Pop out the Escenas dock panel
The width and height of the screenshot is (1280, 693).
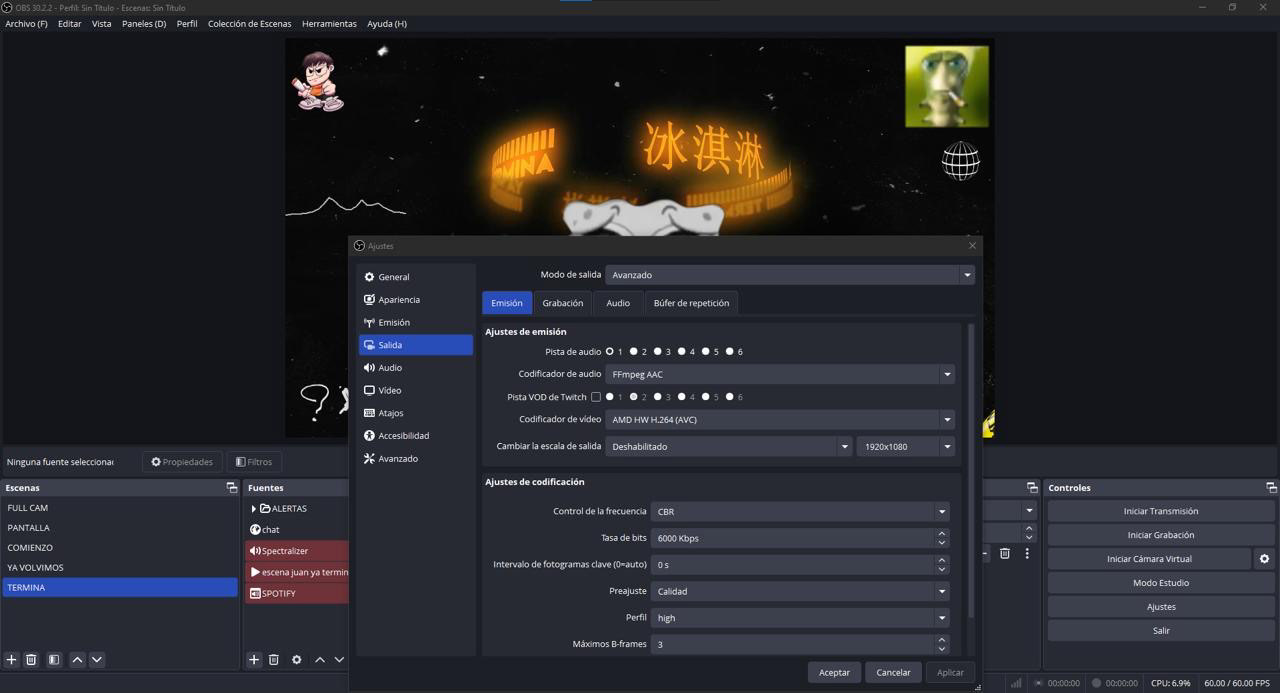tap(232, 488)
